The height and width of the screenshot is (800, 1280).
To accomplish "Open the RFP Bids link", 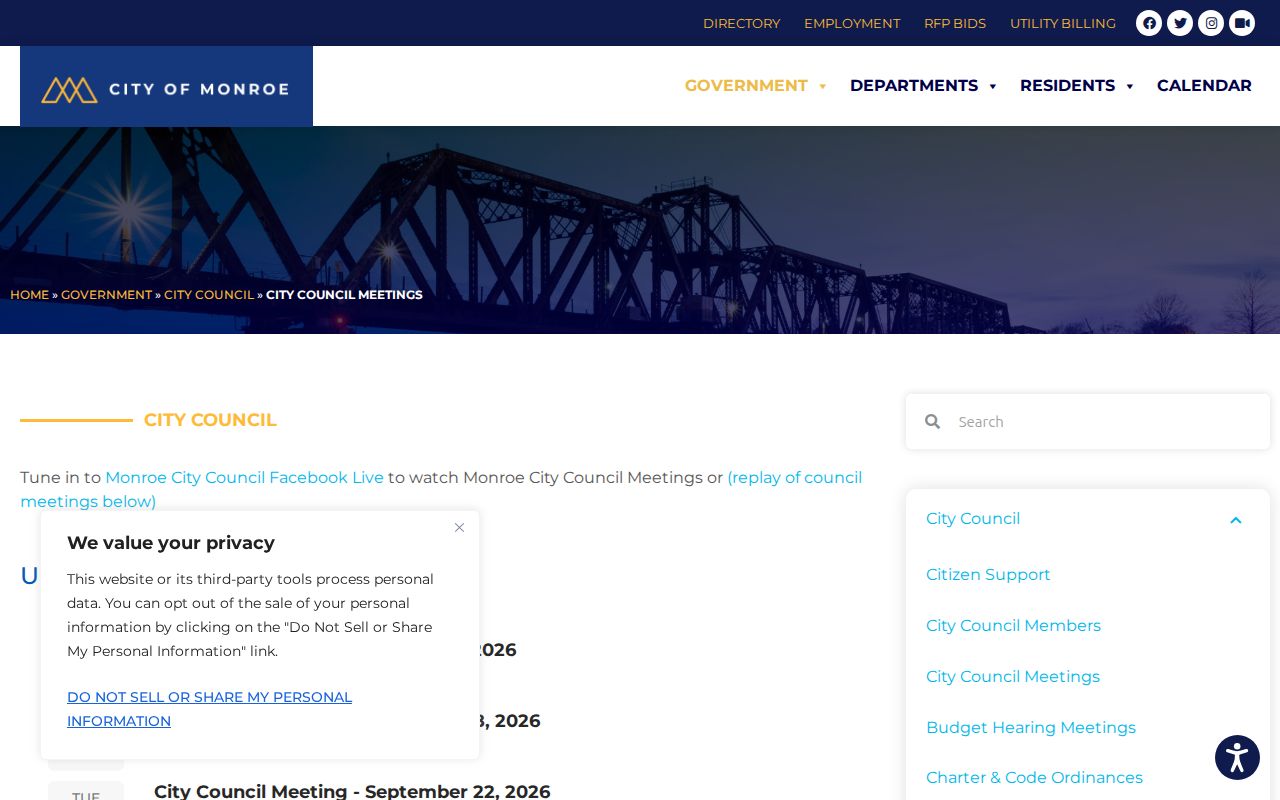I will click(x=955, y=23).
